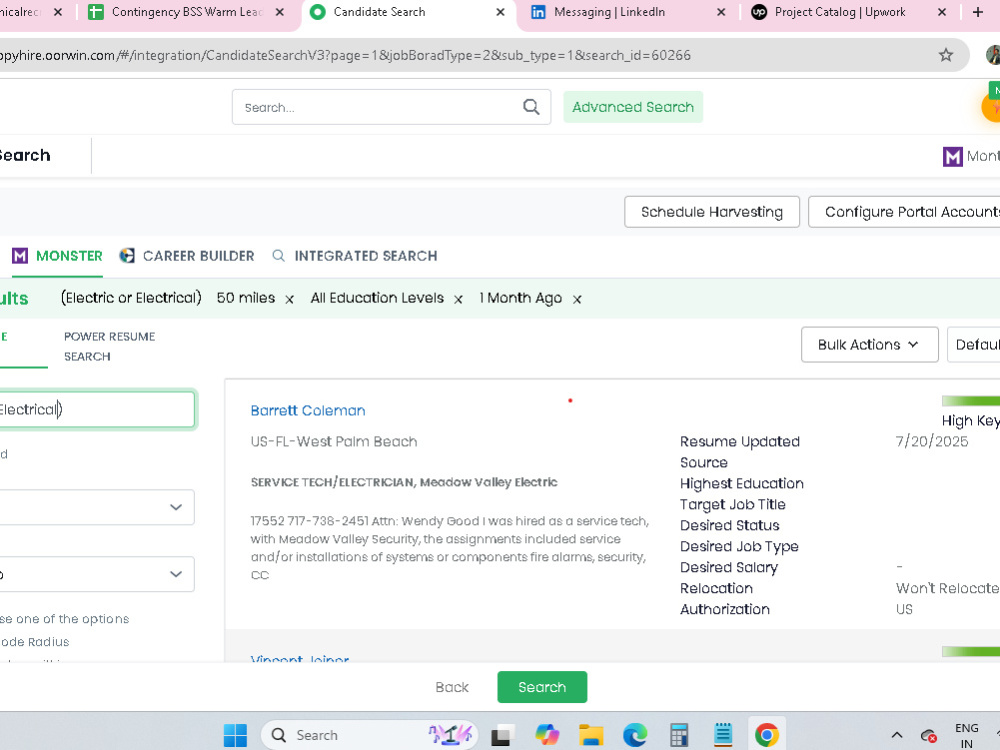Open the Default sort dropdown
The width and height of the screenshot is (1000, 750).
(x=974, y=344)
